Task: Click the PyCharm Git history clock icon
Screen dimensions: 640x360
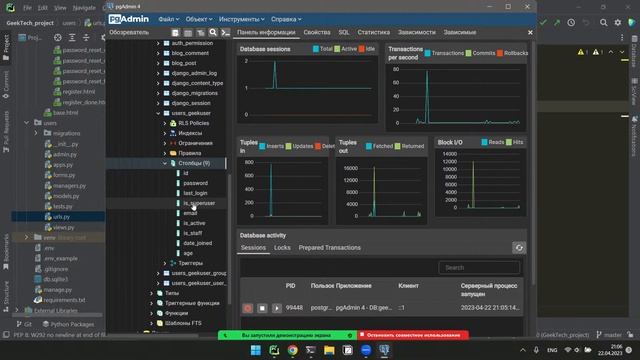Action: click(571, 23)
